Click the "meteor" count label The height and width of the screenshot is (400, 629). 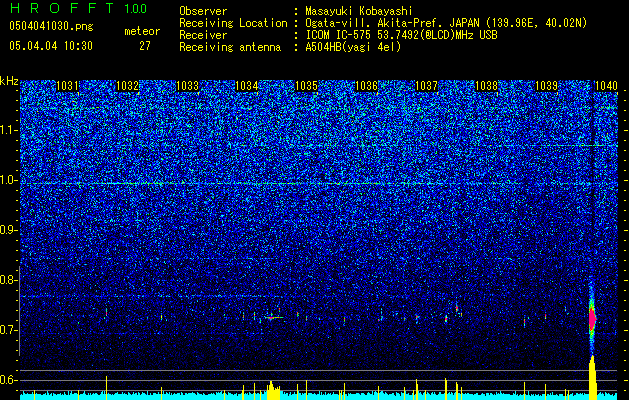click(142, 31)
